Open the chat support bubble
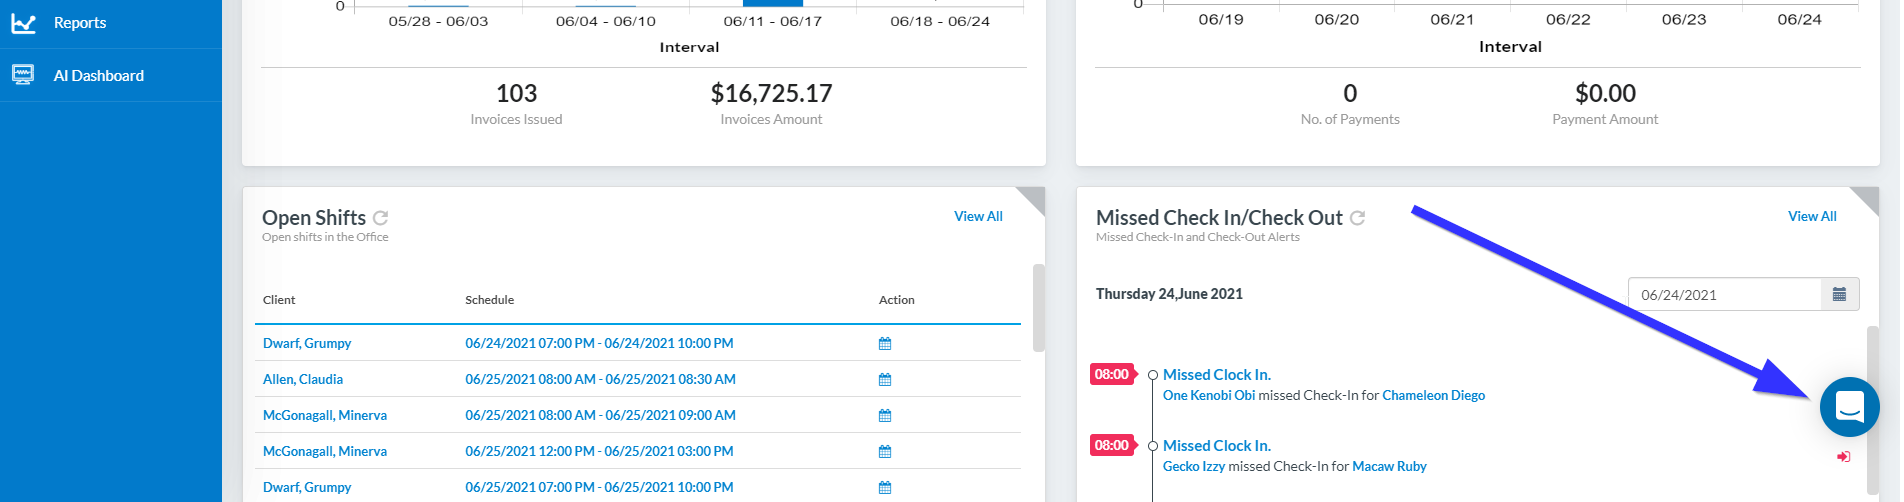Viewport: 1904px width, 502px height. (x=1849, y=407)
